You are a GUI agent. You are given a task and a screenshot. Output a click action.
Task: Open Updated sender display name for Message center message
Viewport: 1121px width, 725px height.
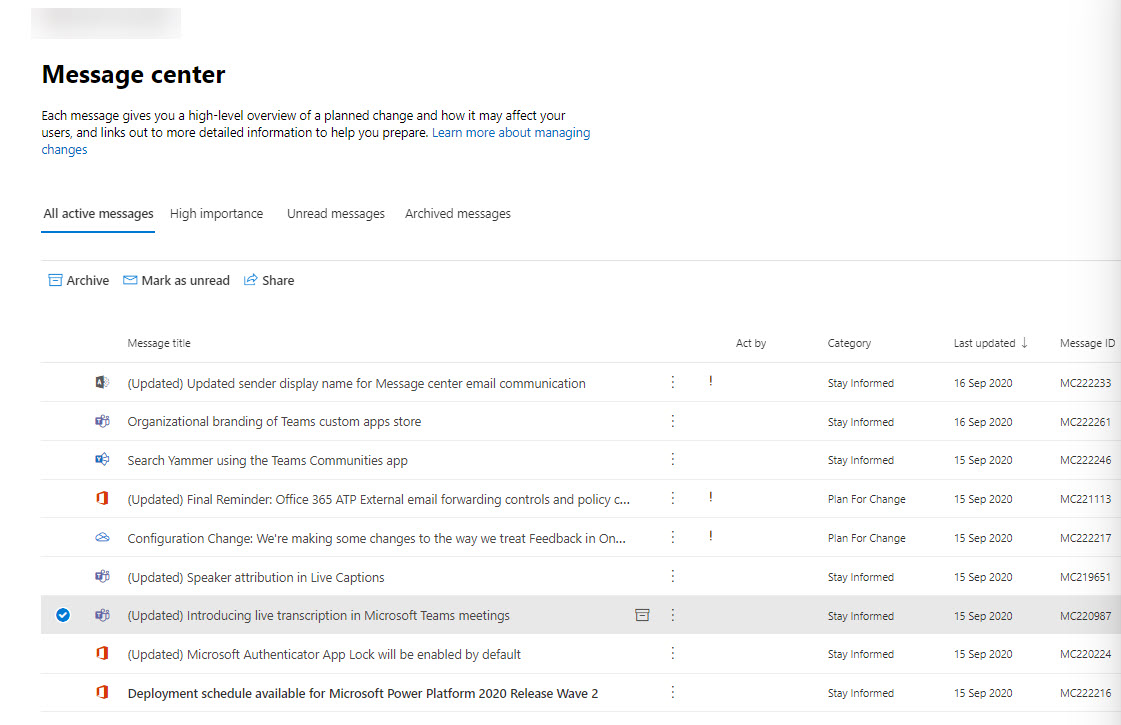tap(356, 383)
